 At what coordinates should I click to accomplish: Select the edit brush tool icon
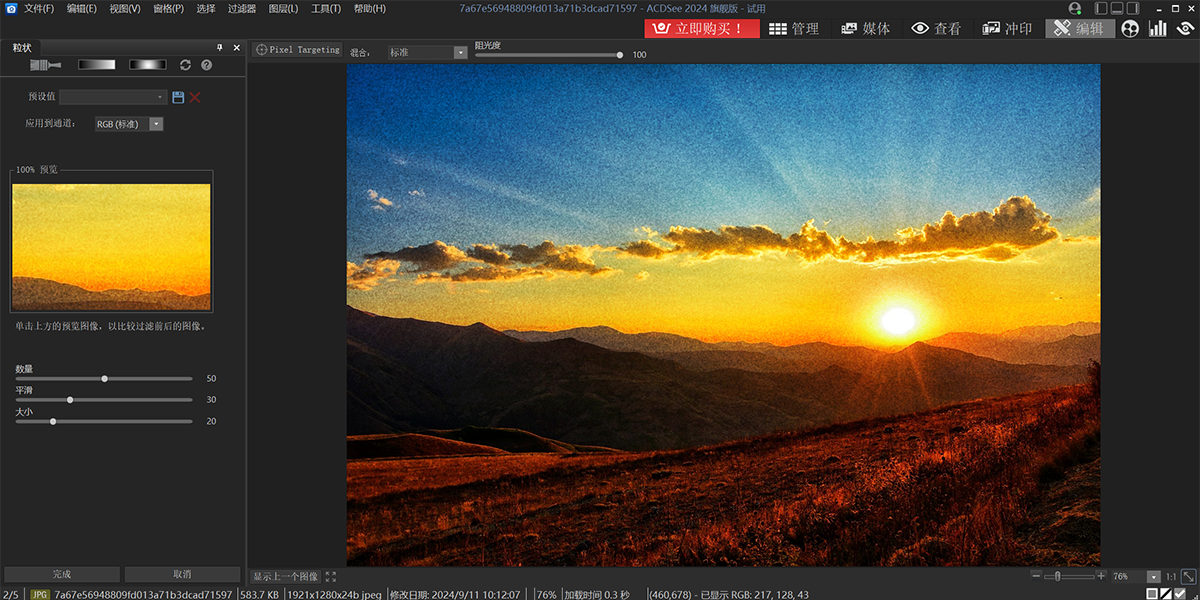[45, 65]
